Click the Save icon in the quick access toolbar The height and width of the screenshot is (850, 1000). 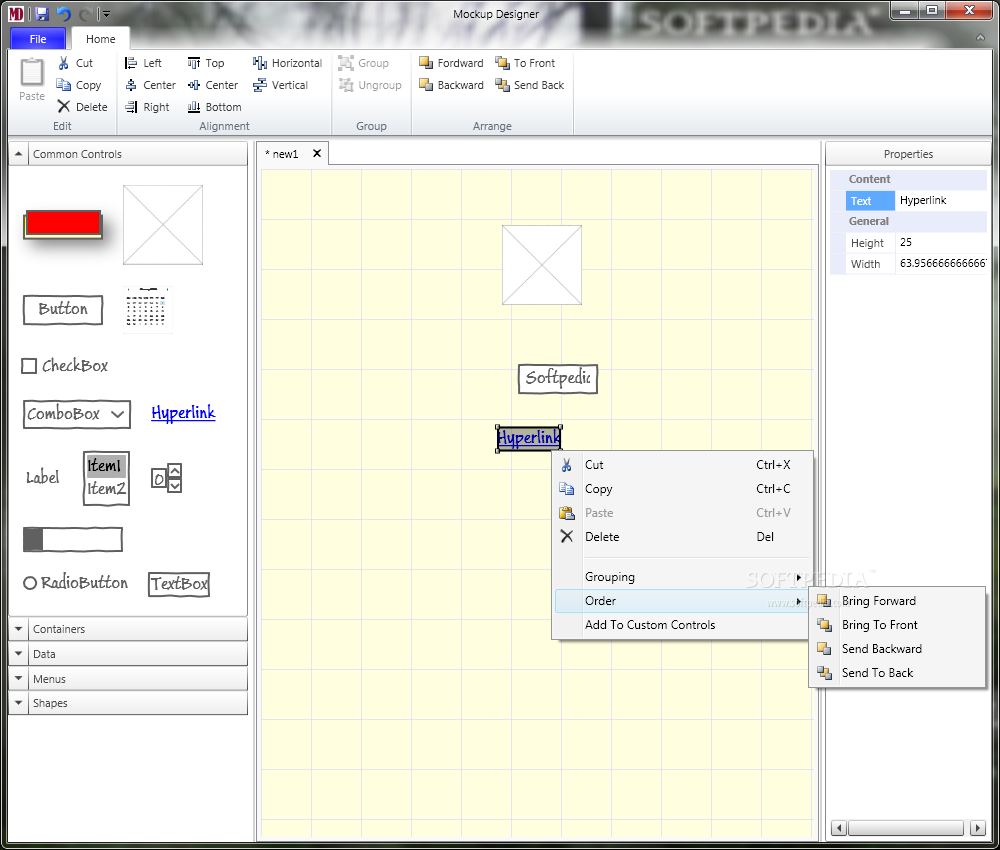(x=42, y=13)
